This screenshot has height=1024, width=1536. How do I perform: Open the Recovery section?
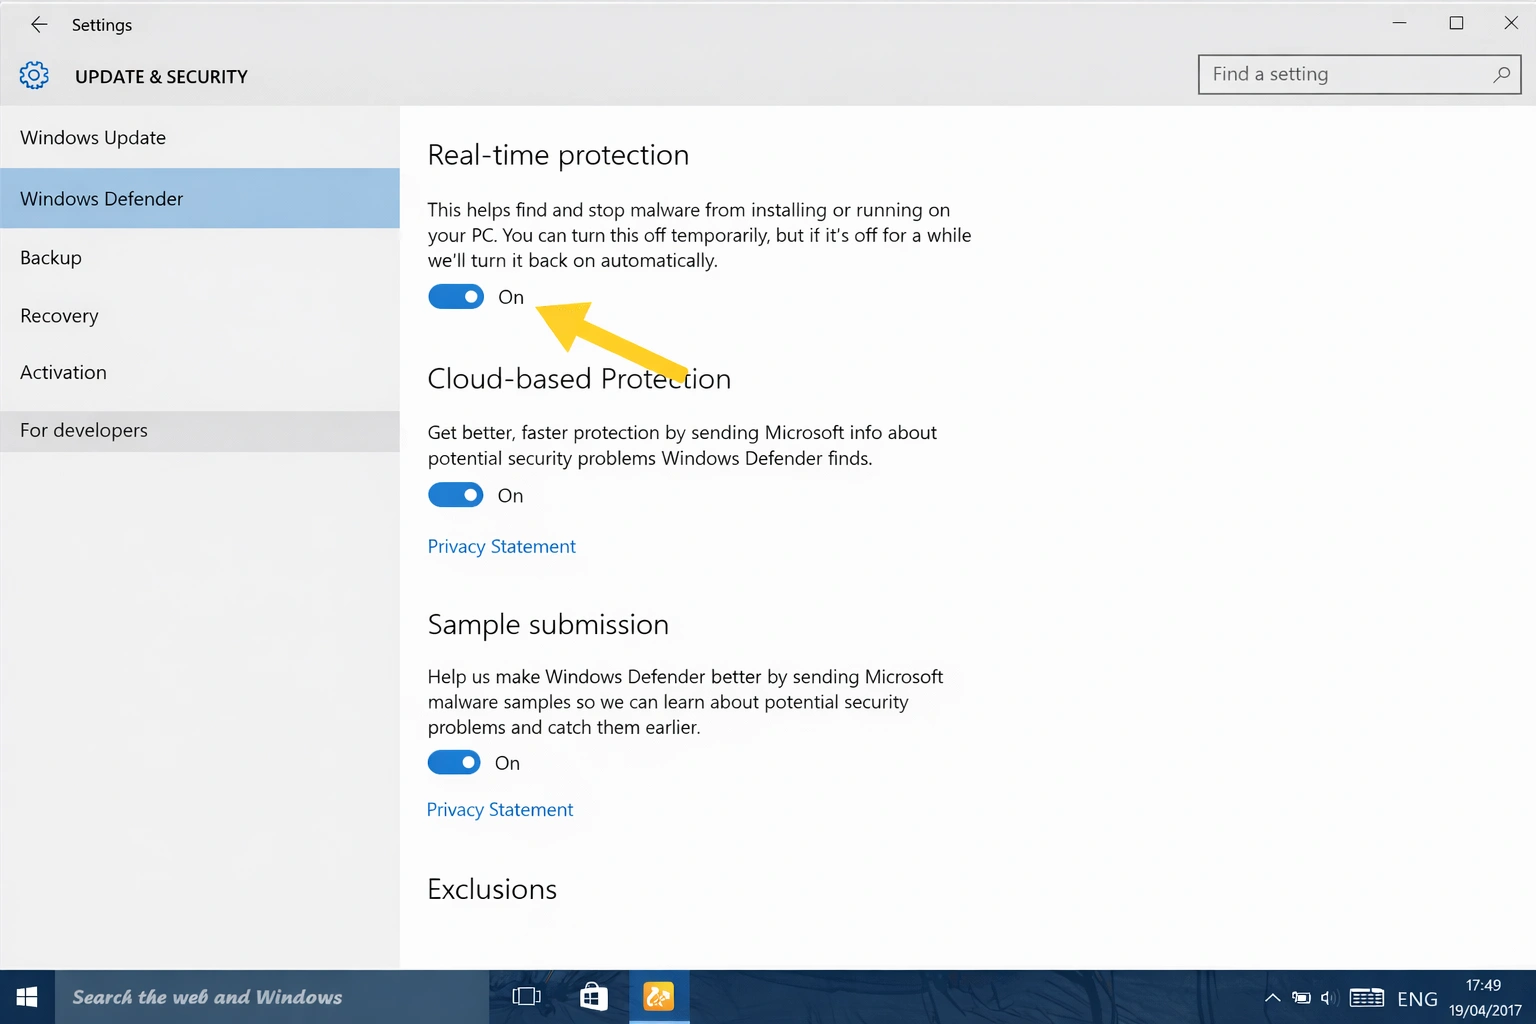point(58,315)
